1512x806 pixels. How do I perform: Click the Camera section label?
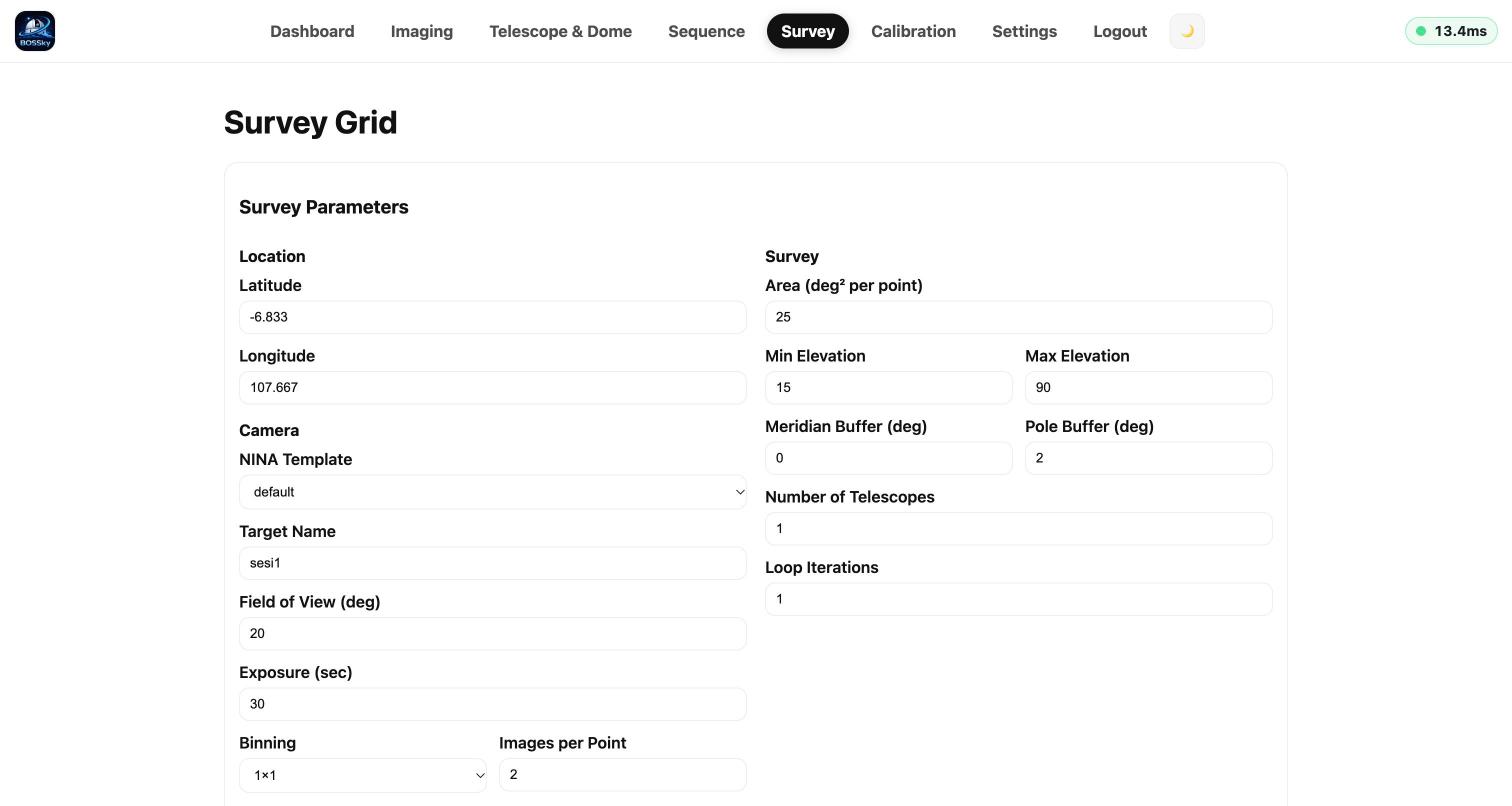pos(269,430)
